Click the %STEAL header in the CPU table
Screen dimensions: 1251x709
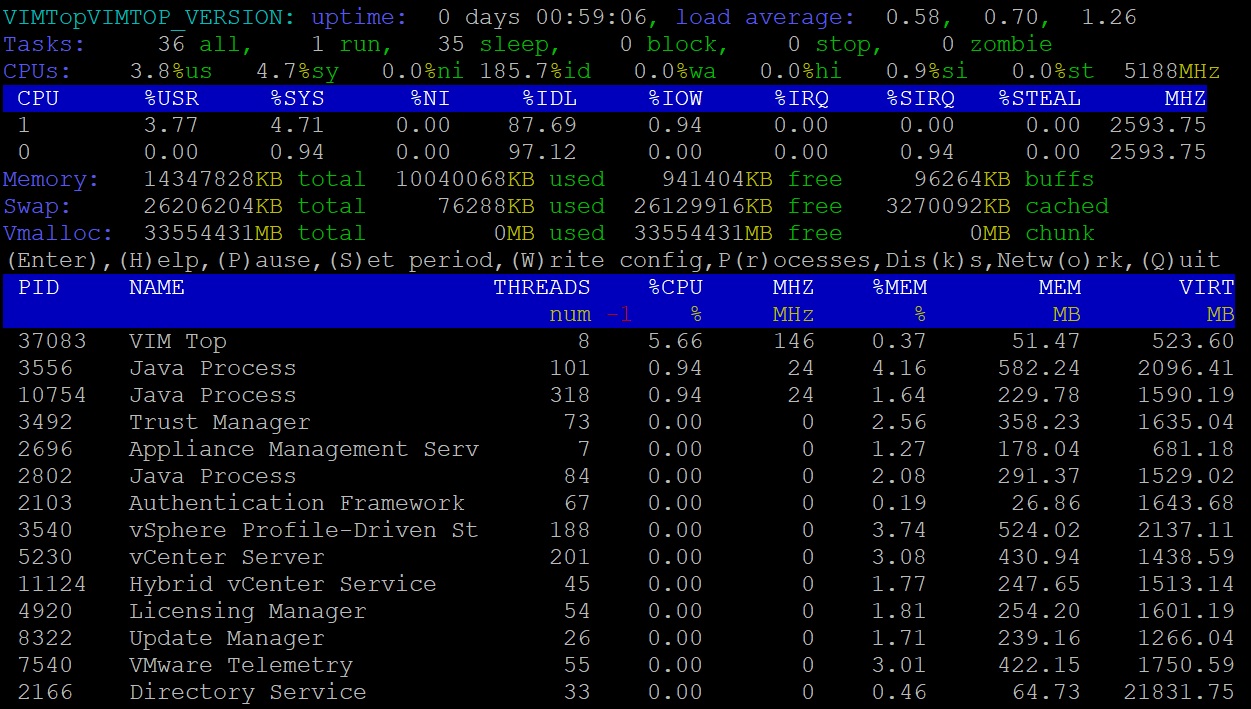tap(1039, 98)
